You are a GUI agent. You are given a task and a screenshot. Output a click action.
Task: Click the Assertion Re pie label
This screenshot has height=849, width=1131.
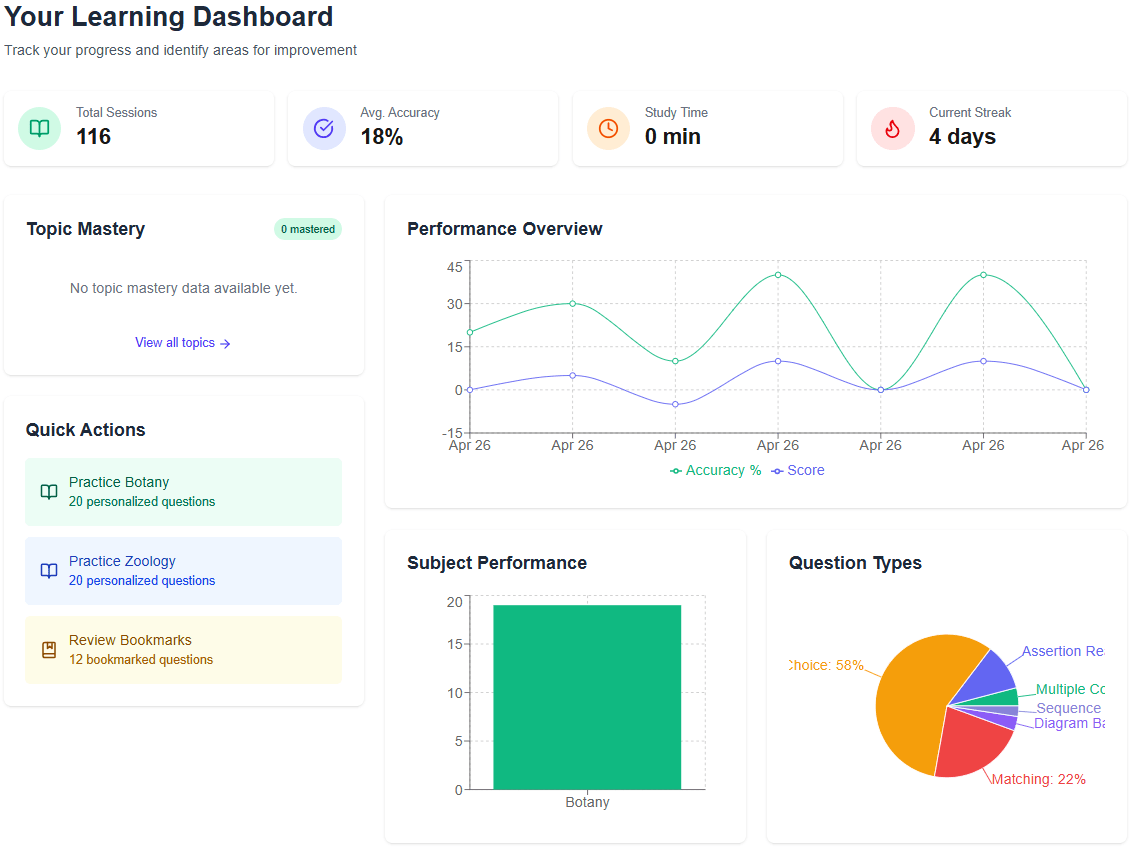tap(1062, 651)
